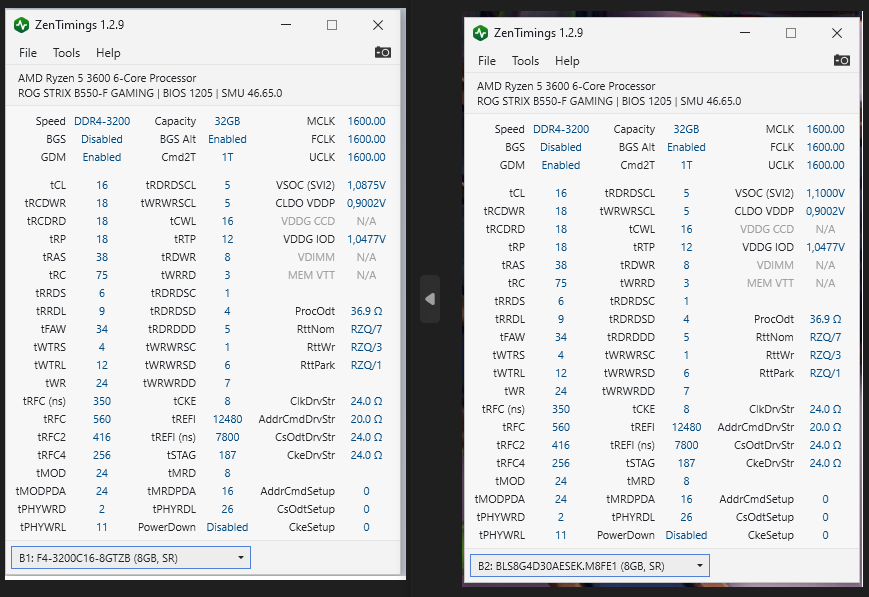Close the left ZenTimings window

tap(378, 25)
